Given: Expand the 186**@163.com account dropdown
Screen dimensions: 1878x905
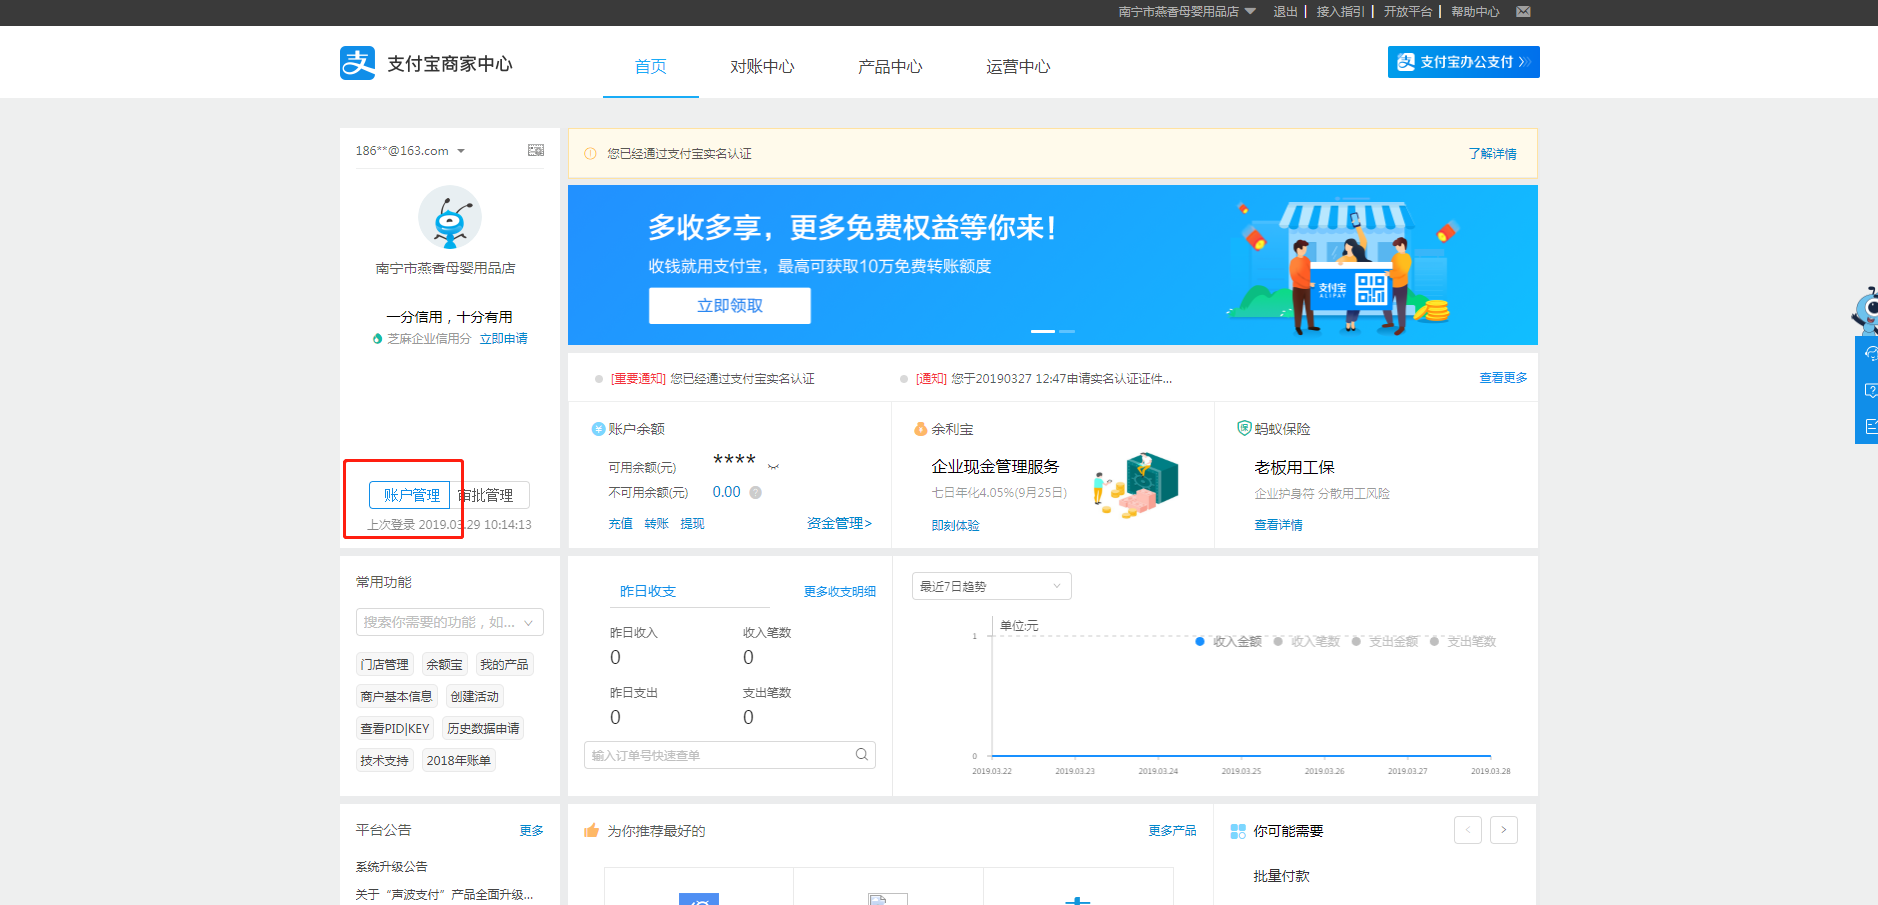Looking at the screenshot, I should point(461,151).
